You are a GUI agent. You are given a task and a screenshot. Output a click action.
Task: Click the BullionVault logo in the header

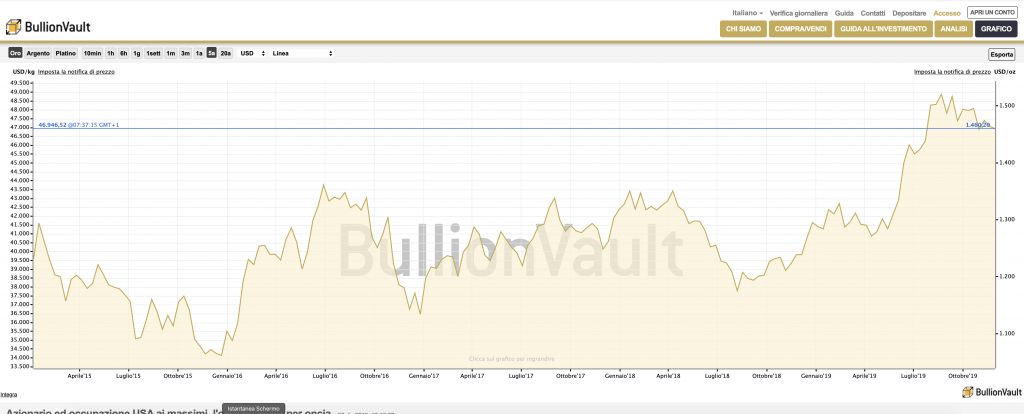(48, 27)
